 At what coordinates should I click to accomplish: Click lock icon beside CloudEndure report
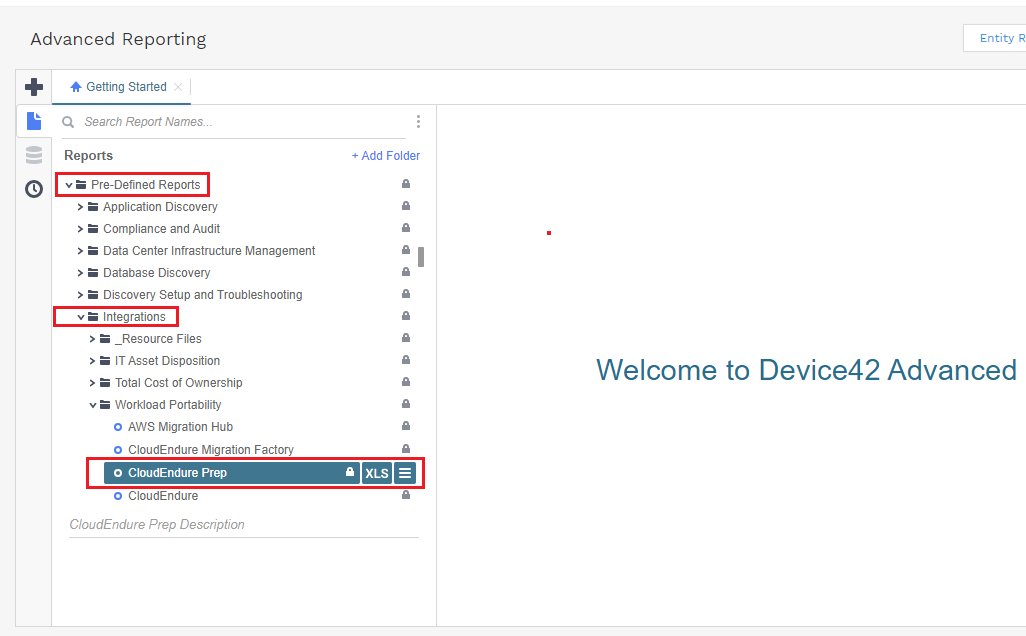pyautogui.click(x=406, y=495)
